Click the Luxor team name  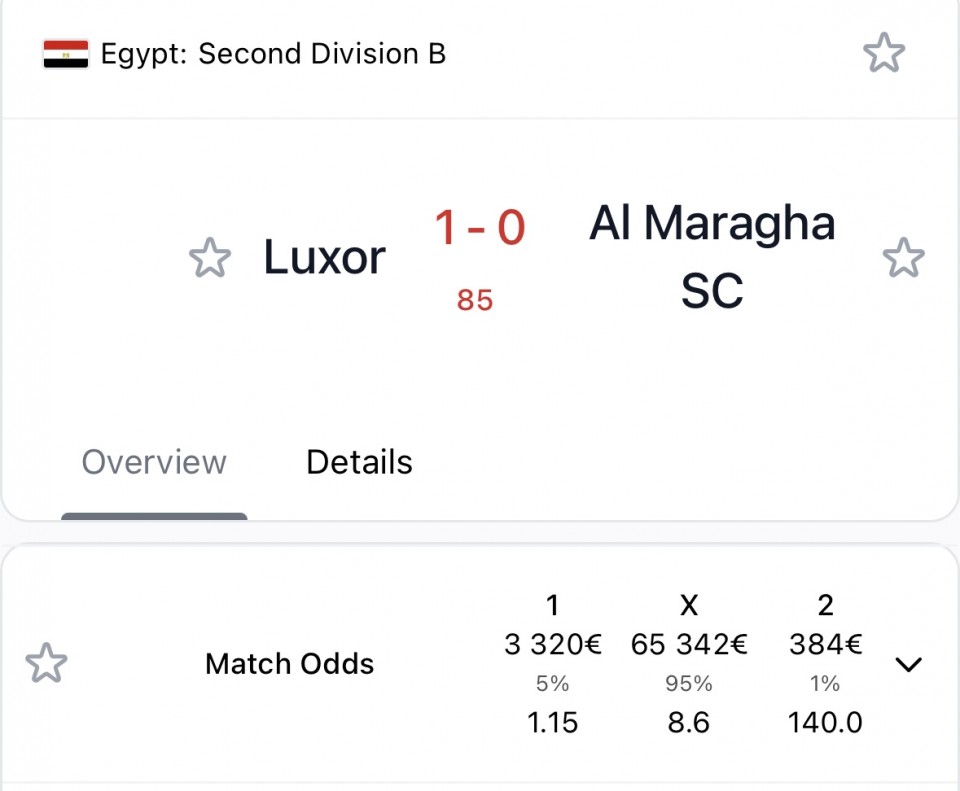click(324, 258)
